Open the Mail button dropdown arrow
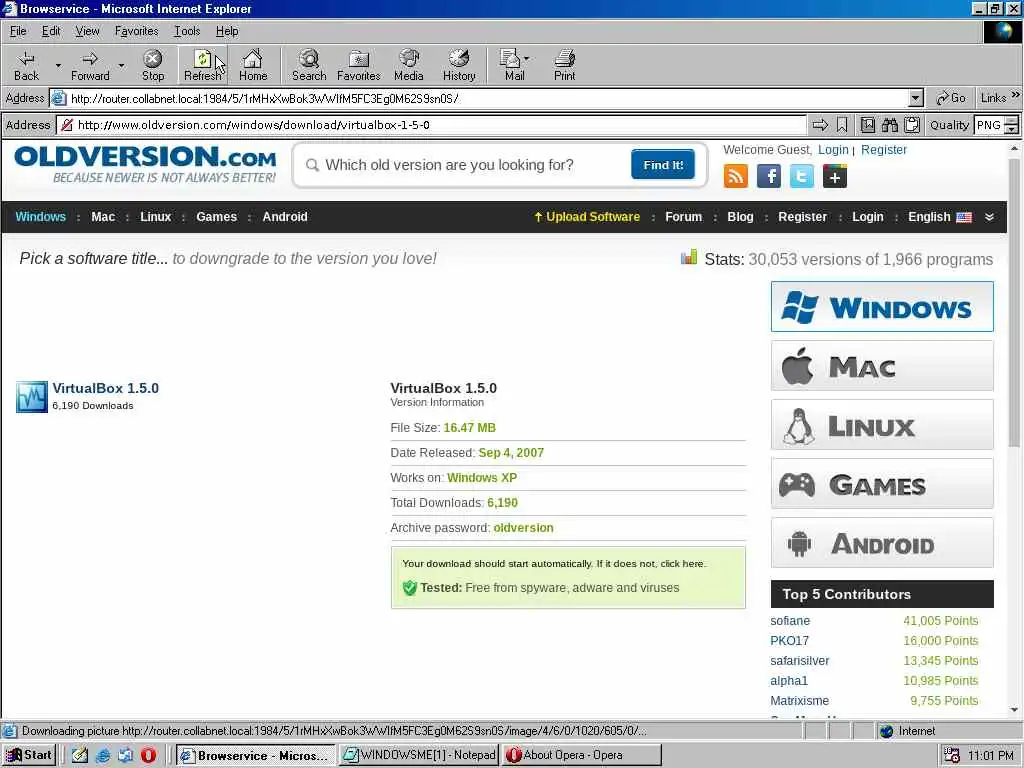This screenshot has height=768, width=1024. 526,58
